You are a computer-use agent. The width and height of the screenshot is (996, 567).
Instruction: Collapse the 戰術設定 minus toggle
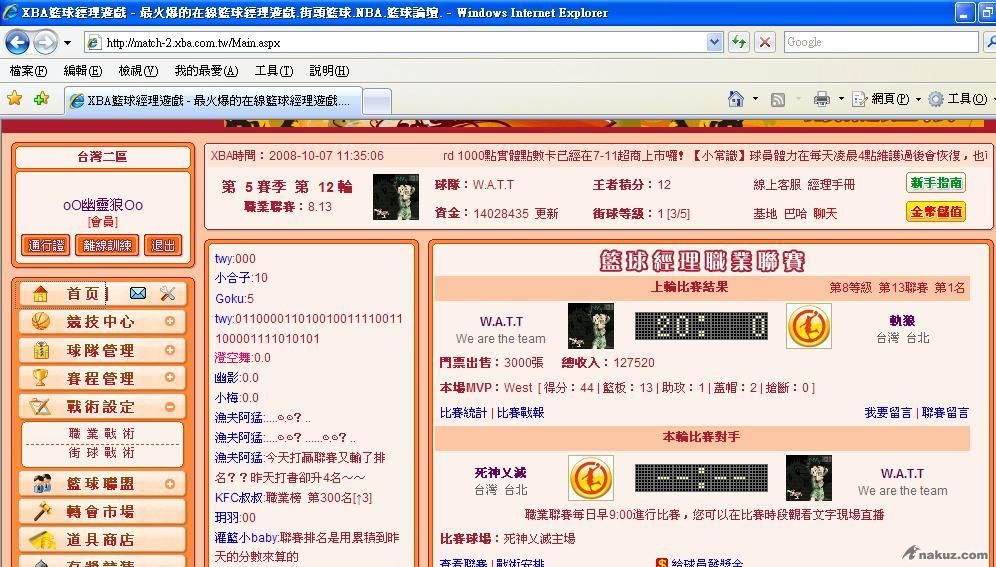pyautogui.click(x=170, y=406)
